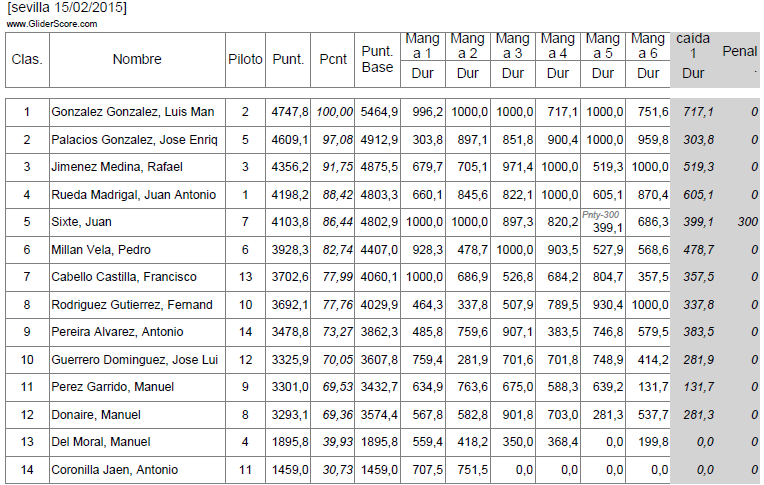Screen dimensions: 764x485
Task: Click the Clas. column header
Action: [x=27, y=60]
